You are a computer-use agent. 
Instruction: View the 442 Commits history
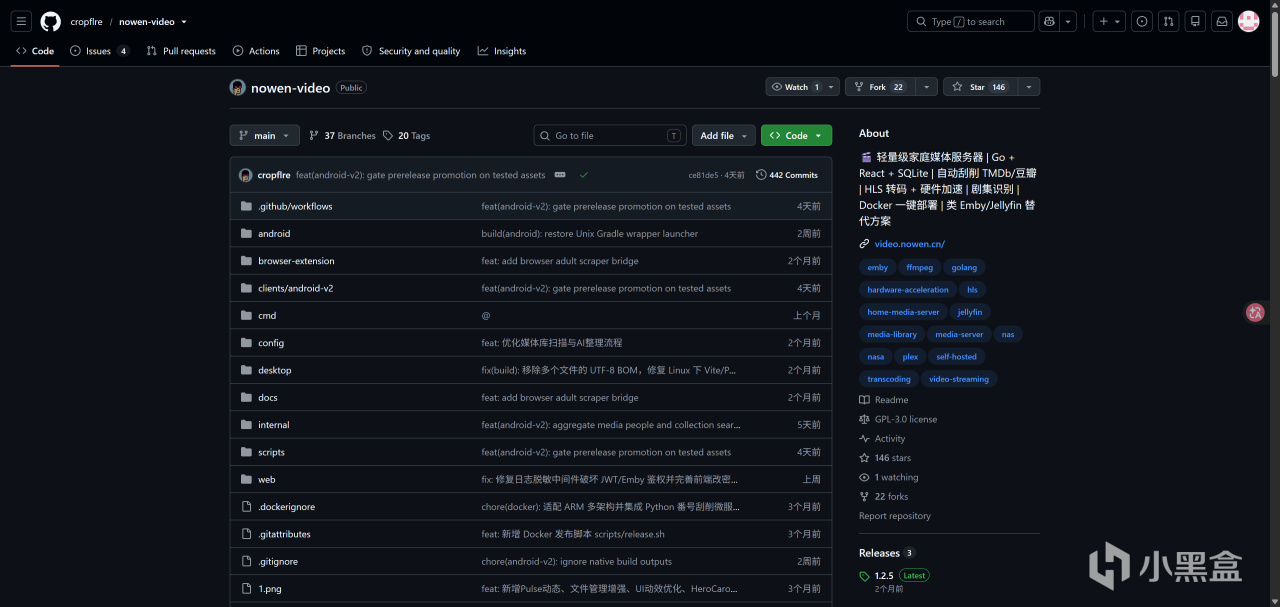pyautogui.click(x=787, y=175)
